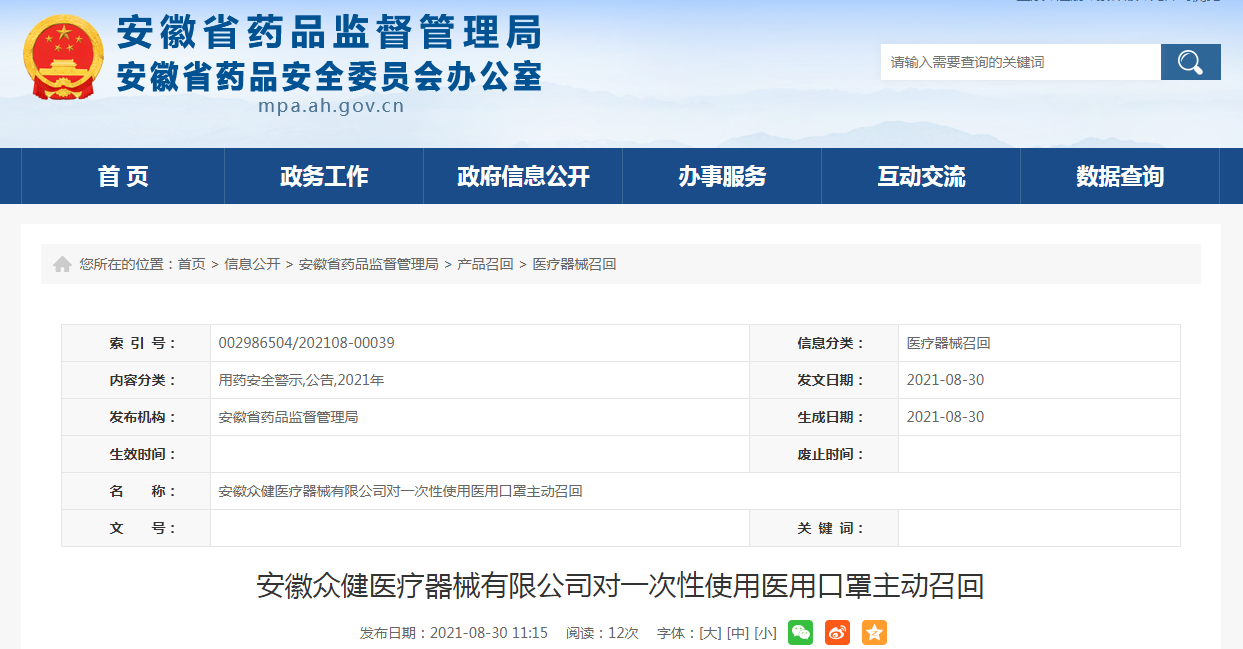This screenshot has width=1243, height=649.
Task: Share article via WeChat icon
Action: [800, 632]
